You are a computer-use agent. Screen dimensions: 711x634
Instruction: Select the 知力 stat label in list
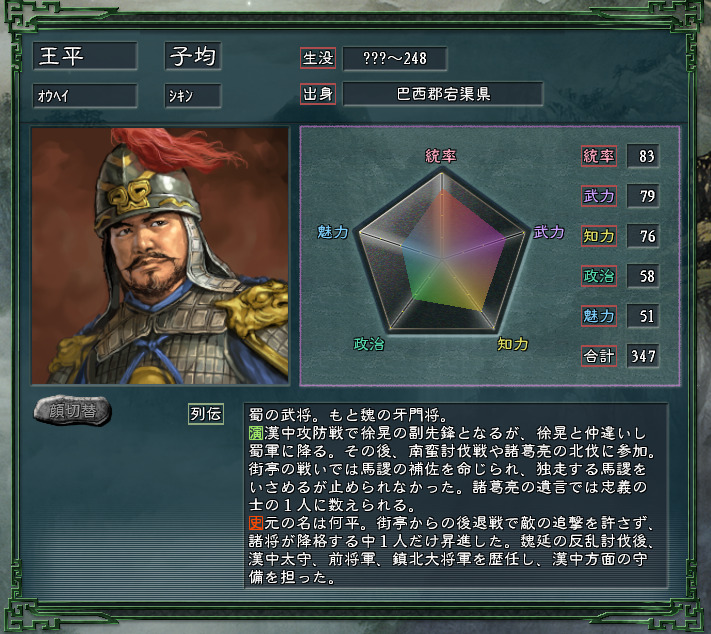pos(599,236)
